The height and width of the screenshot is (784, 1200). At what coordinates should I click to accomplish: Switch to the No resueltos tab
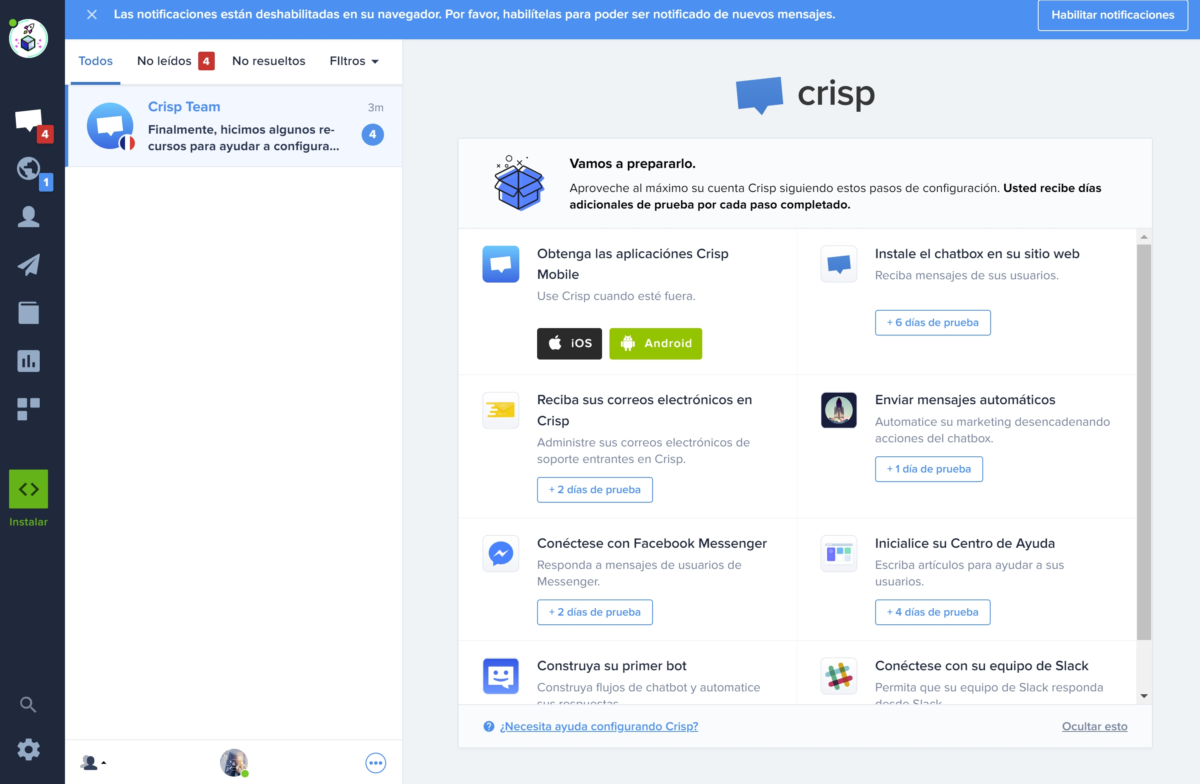click(268, 61)
